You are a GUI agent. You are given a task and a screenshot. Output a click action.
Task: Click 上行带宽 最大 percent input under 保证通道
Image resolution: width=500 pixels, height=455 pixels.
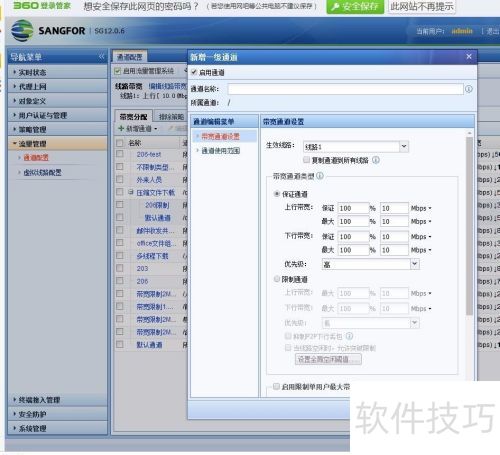(x=353, y=221)
